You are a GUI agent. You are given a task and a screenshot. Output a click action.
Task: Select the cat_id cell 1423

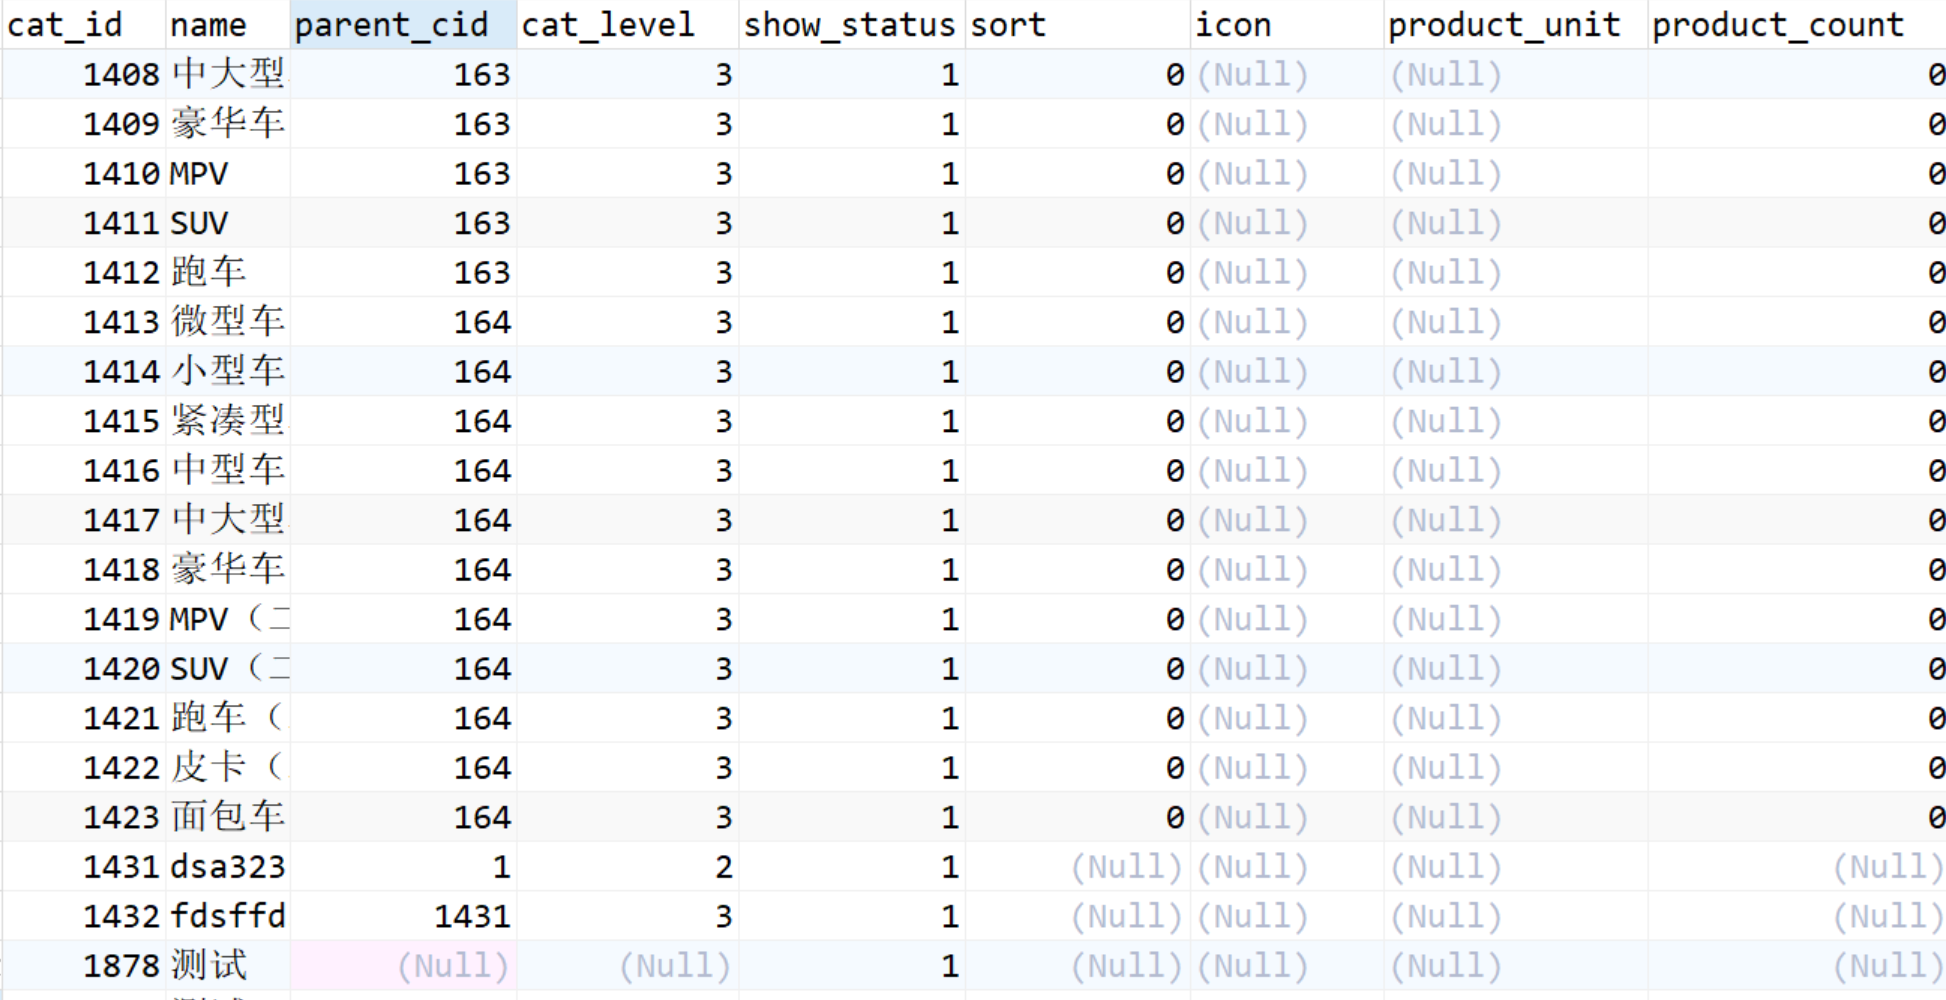(x=121, y=817)
